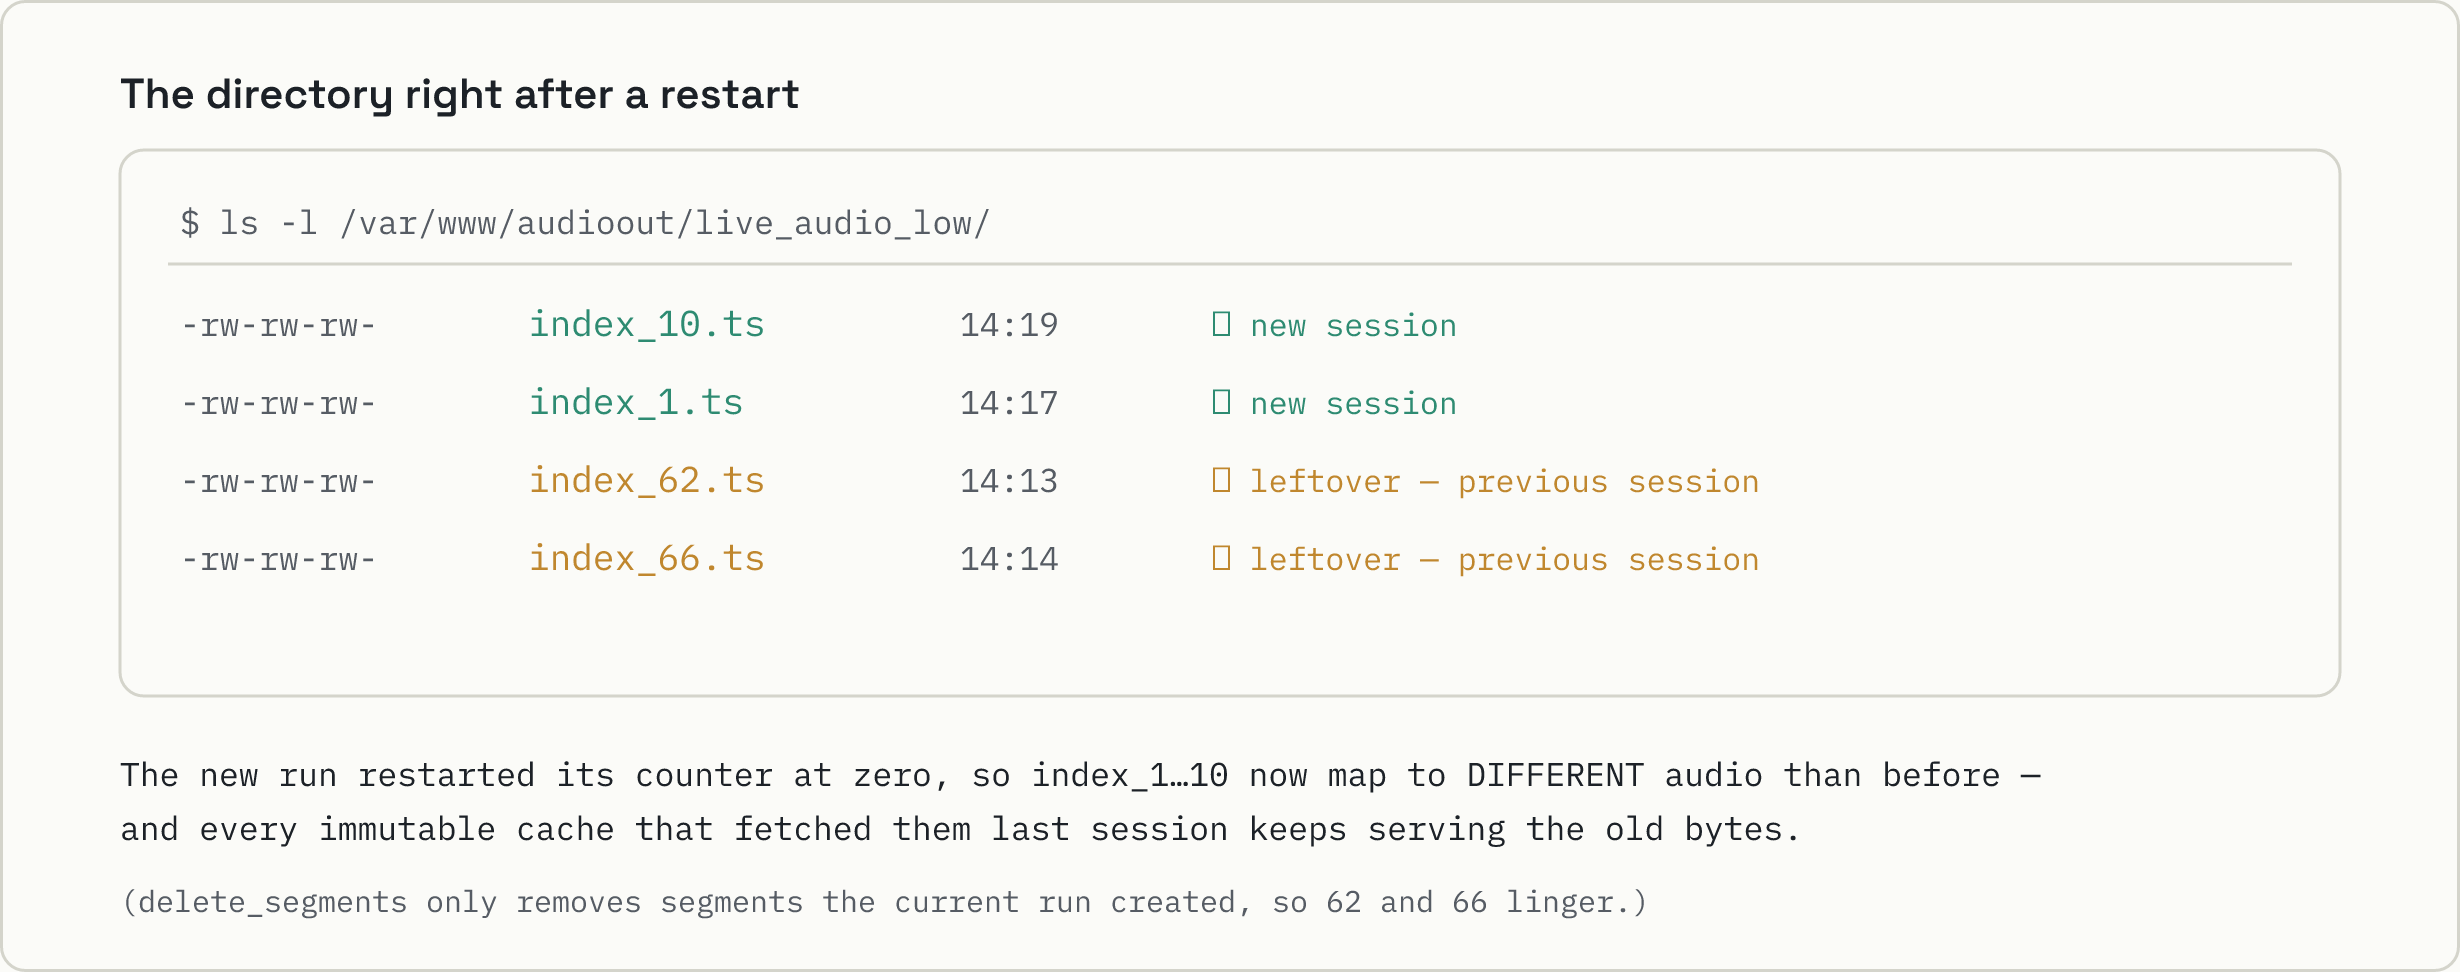Viewport: 2460px width, 972px height.
Task: Click the marker glyph before index_10.ts note
Action: tap(1221, 324)
